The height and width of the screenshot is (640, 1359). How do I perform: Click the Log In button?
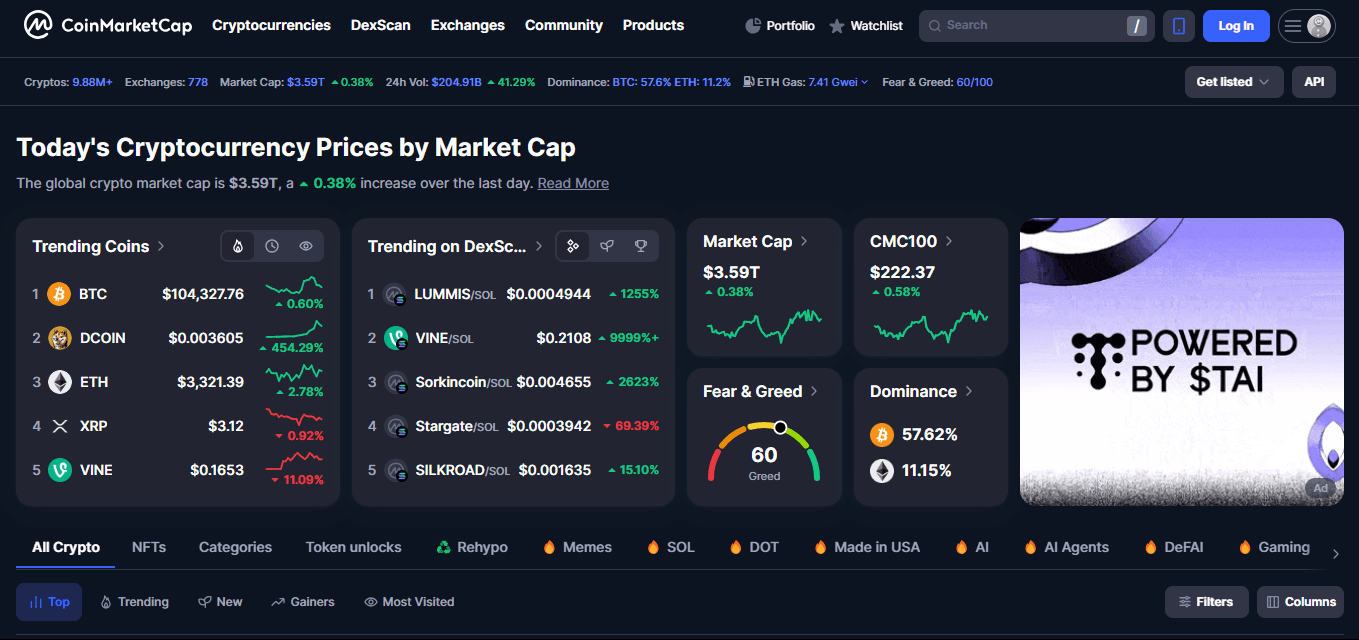coord(1236,26)
